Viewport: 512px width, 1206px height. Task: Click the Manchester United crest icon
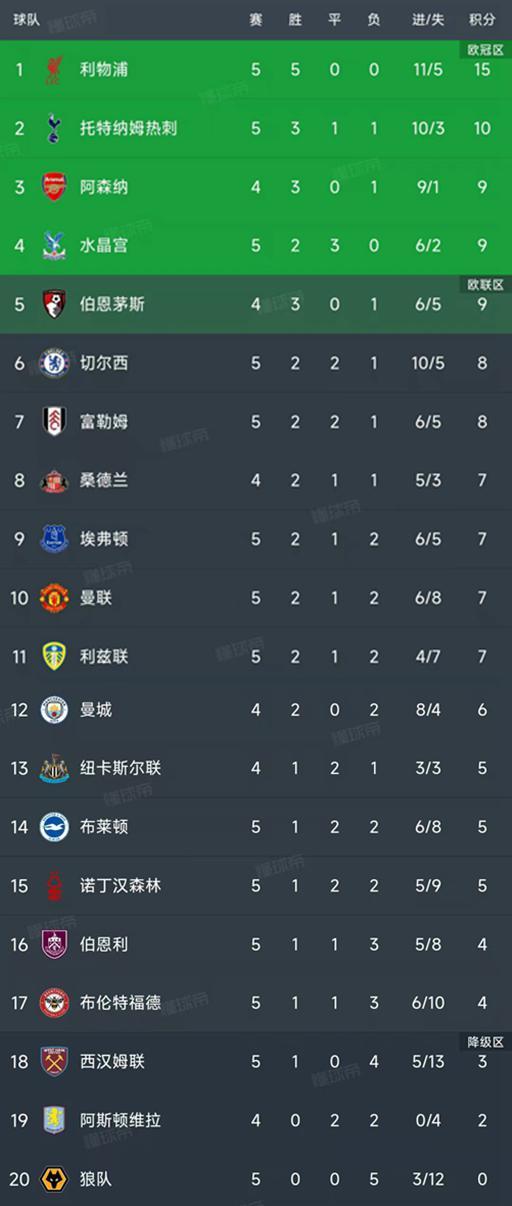(53, 598)
